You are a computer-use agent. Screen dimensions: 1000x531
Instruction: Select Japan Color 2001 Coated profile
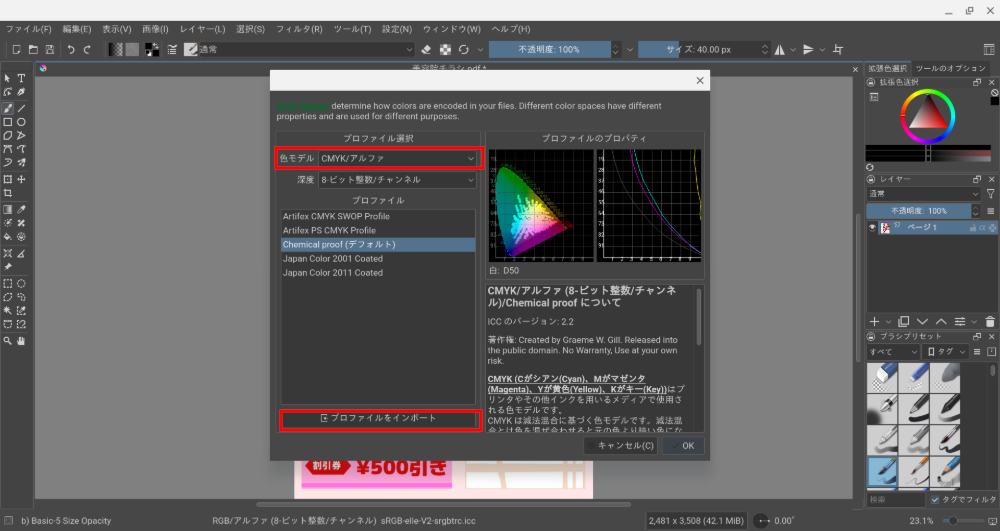click(378, 258)
